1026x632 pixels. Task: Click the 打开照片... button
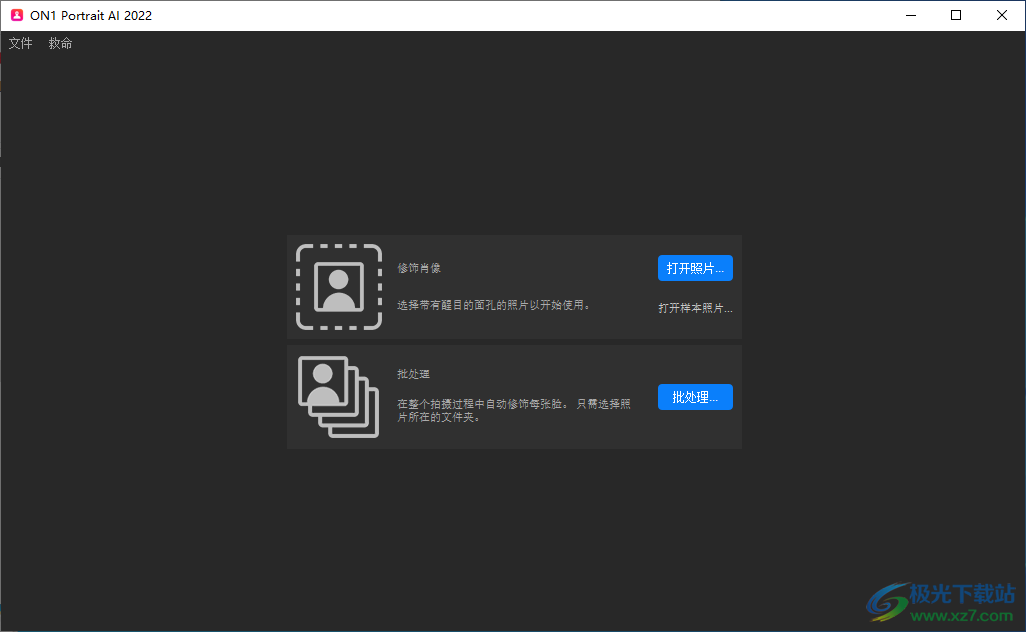tap(695, 268)
